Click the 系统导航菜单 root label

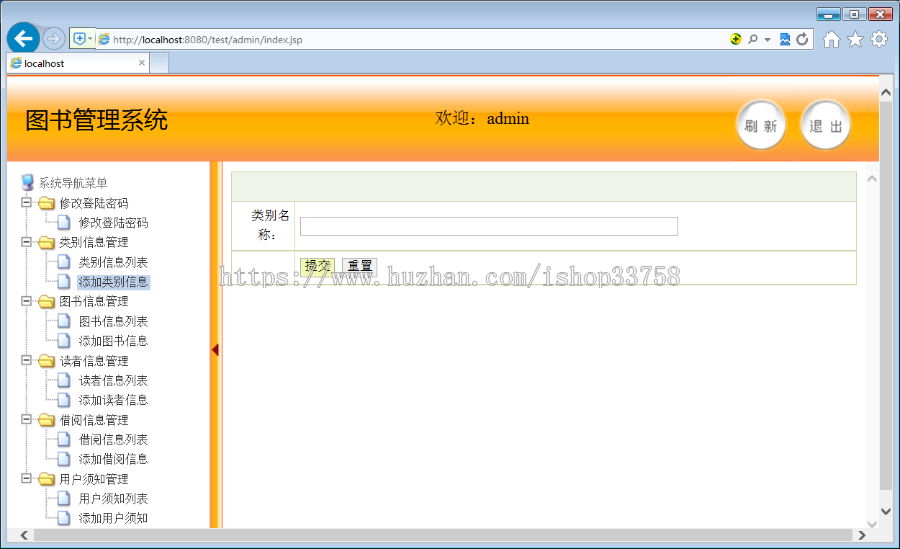[x=73, y=183]
